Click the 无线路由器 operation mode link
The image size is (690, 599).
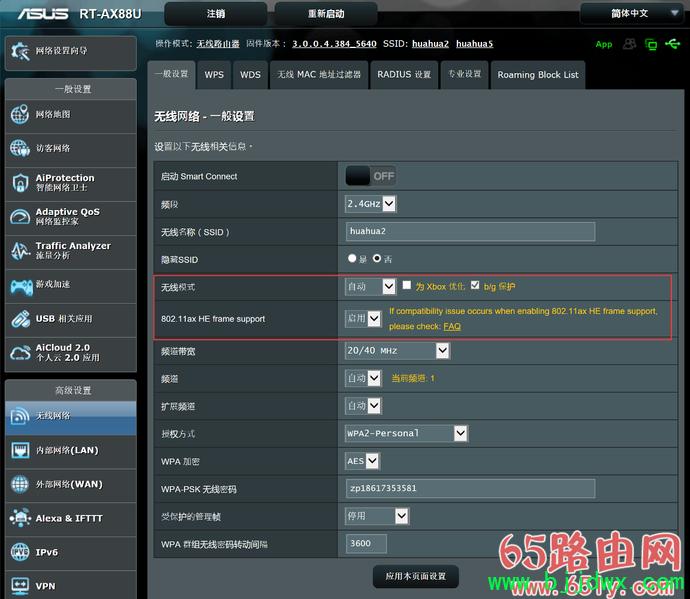218,44
